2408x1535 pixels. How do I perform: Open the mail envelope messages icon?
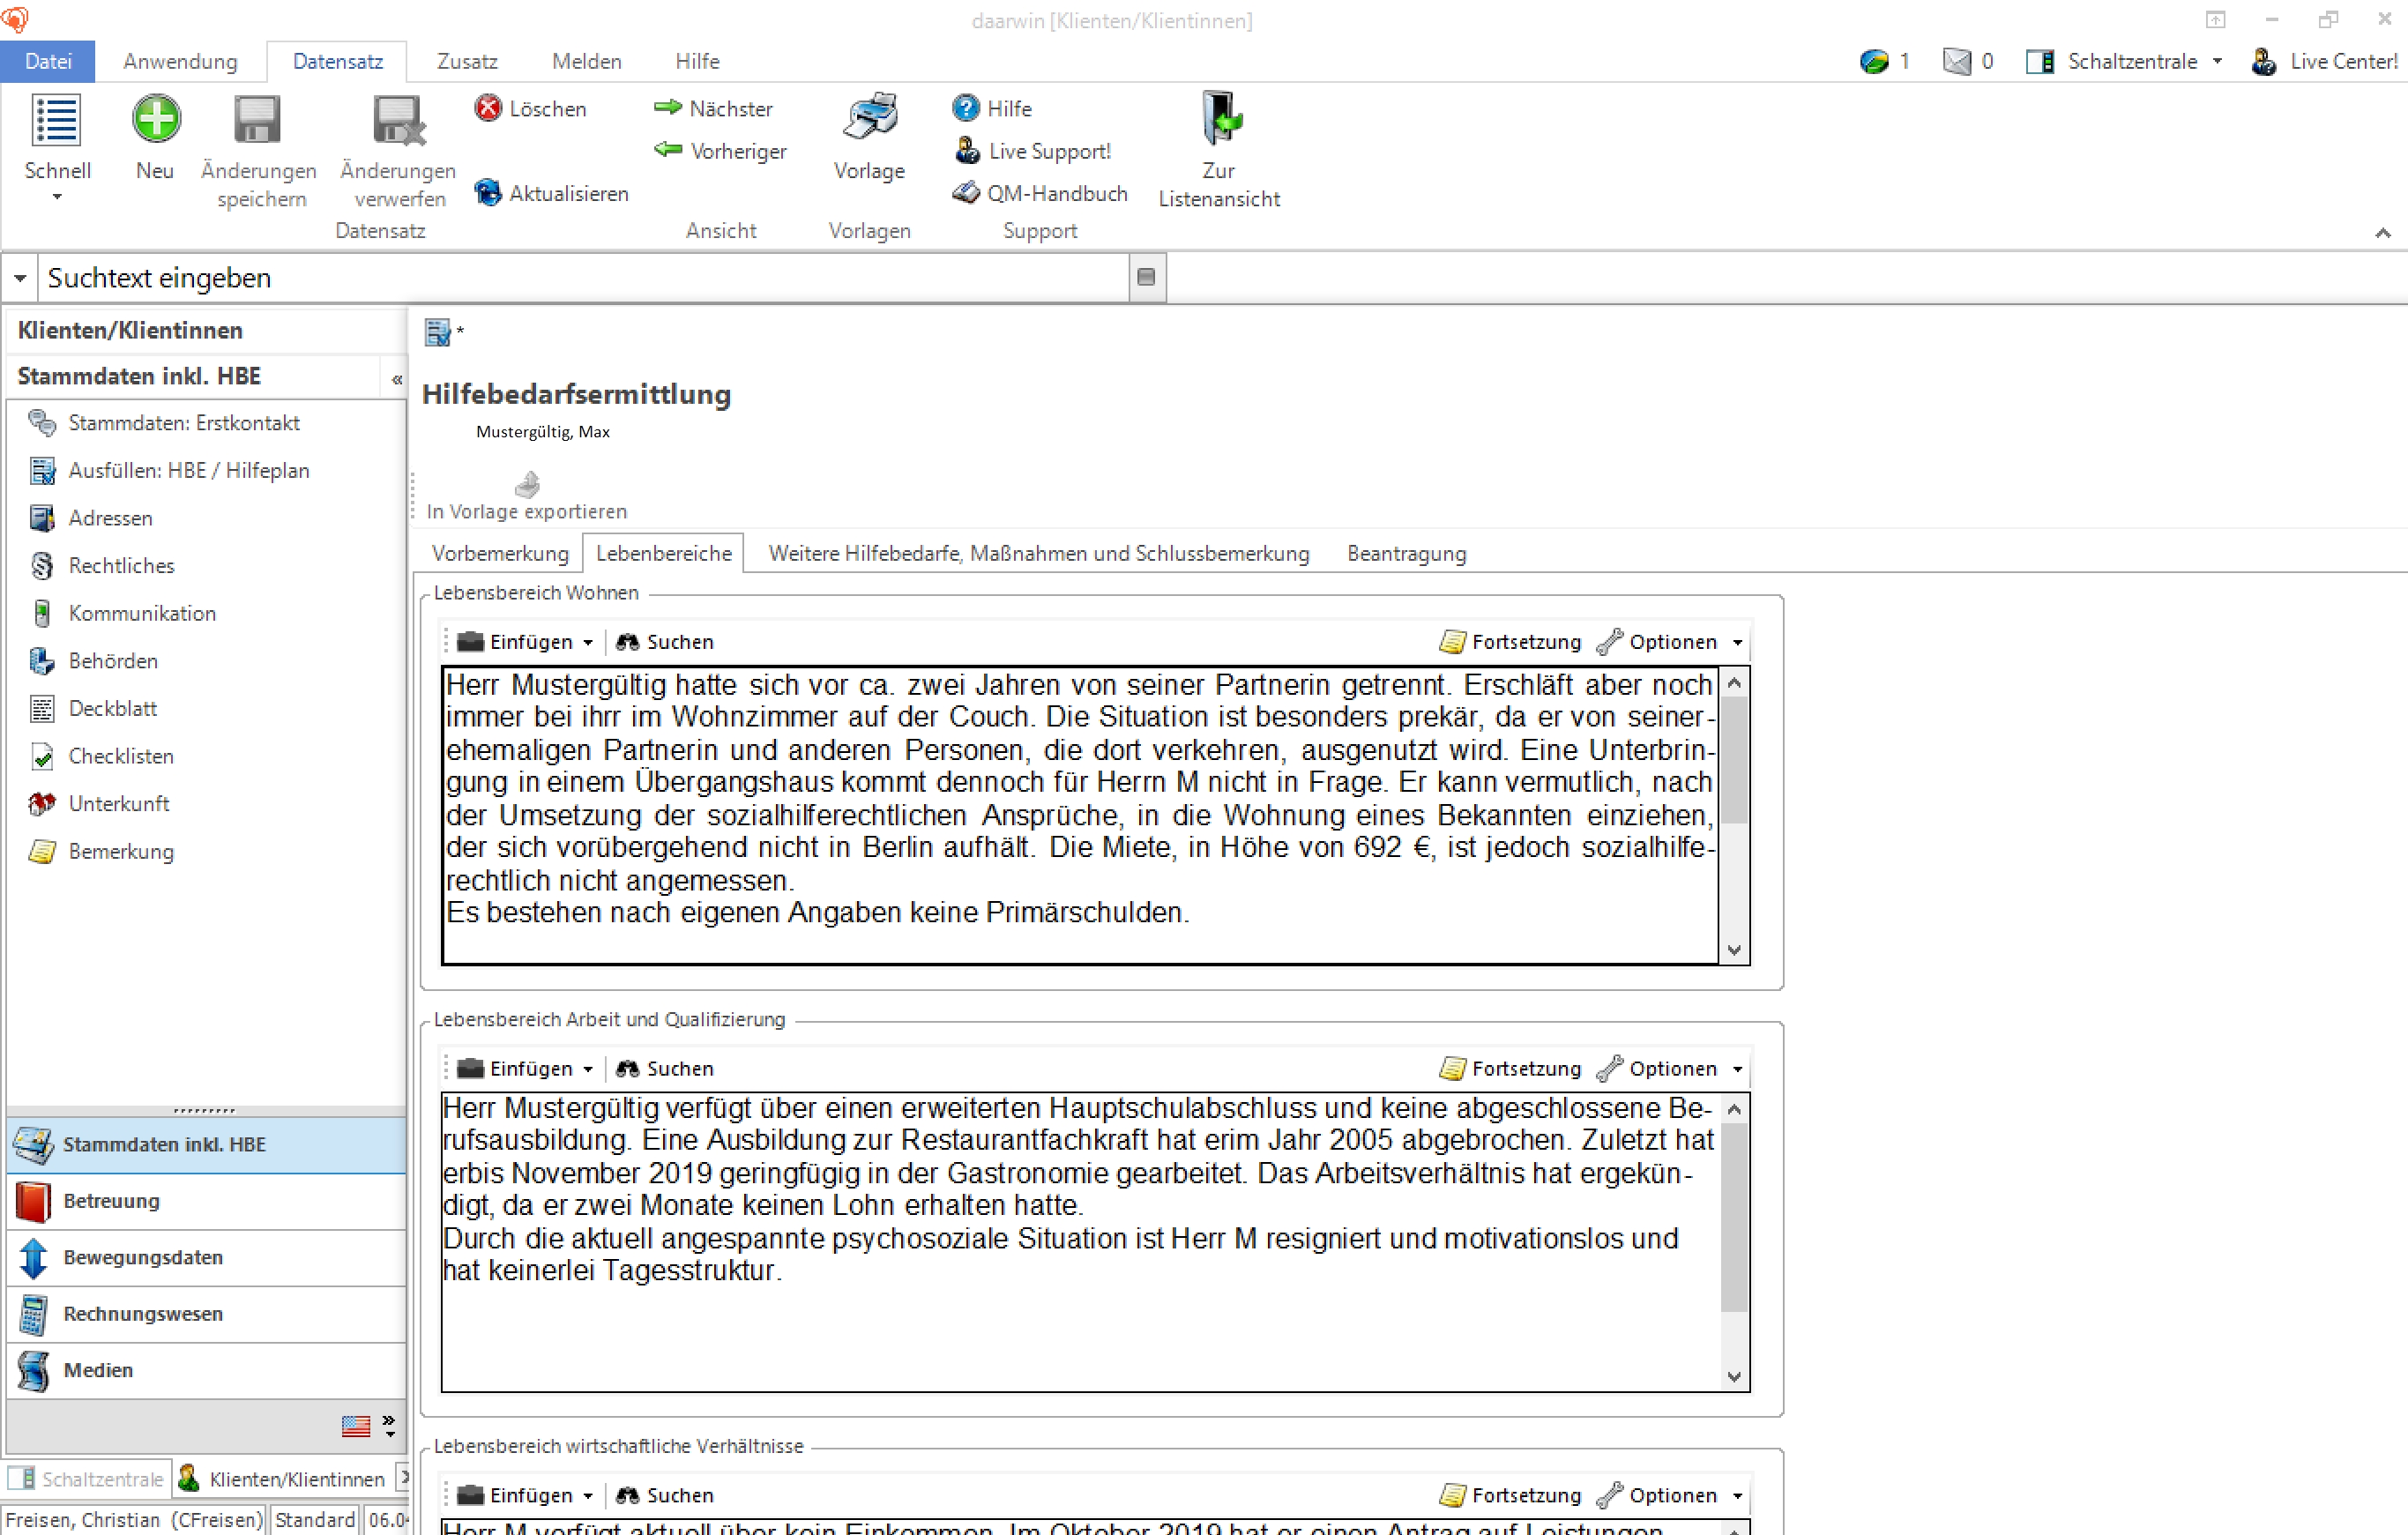[1956, 61]
